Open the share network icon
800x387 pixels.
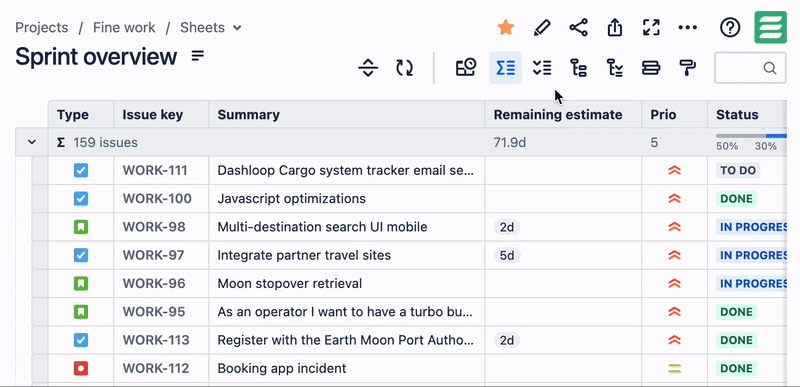(x=578, y=28)
